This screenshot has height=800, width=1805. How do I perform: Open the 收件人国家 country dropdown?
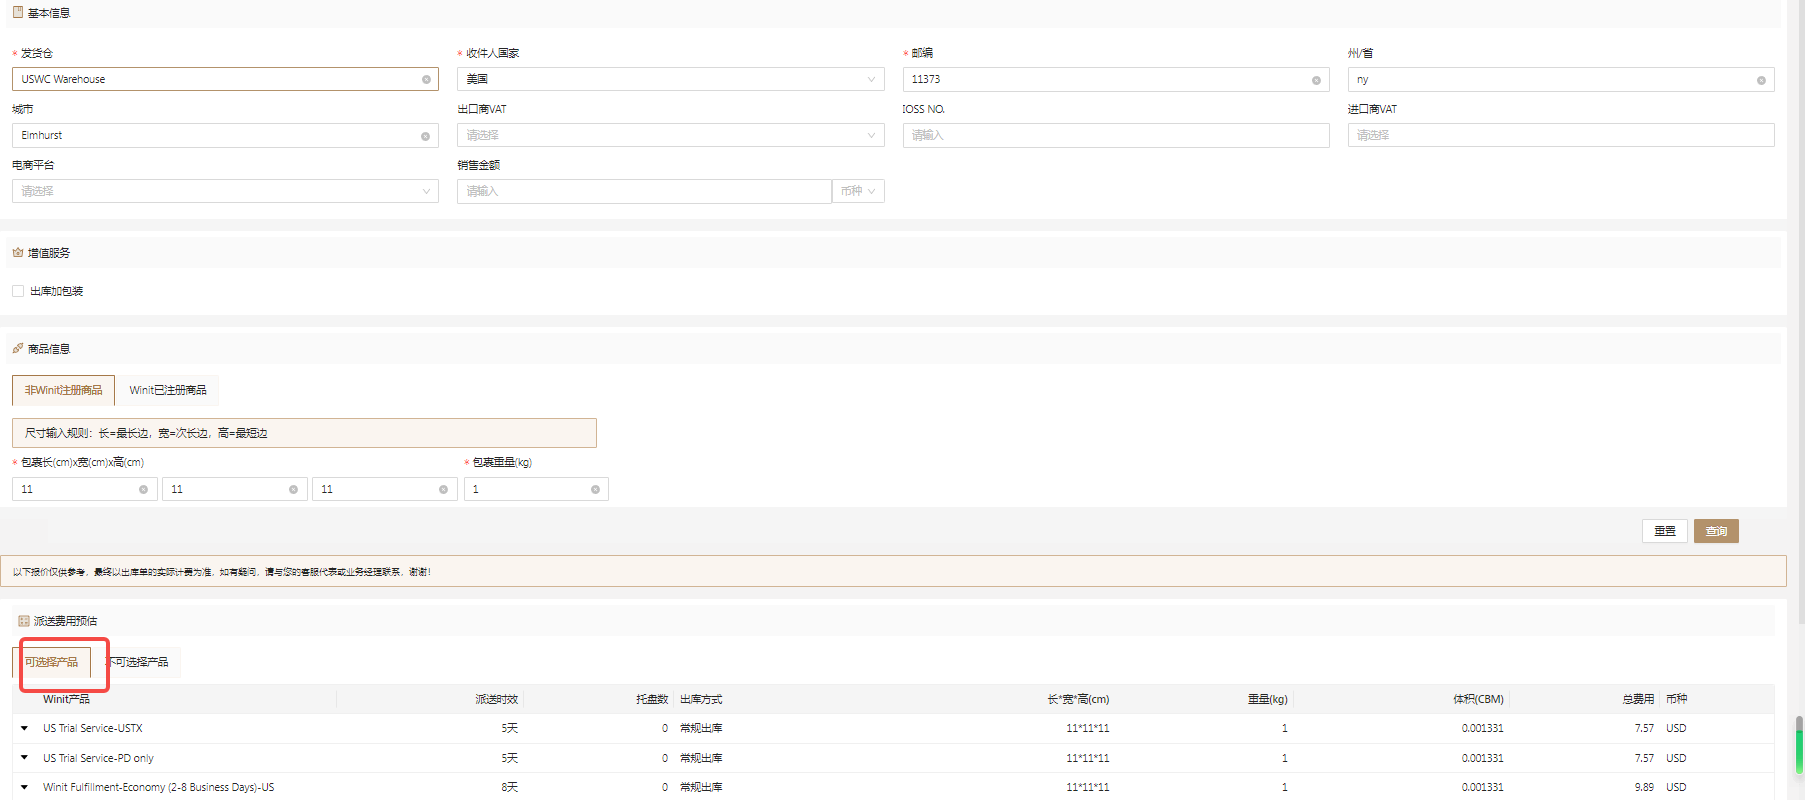tap(670, 79)
